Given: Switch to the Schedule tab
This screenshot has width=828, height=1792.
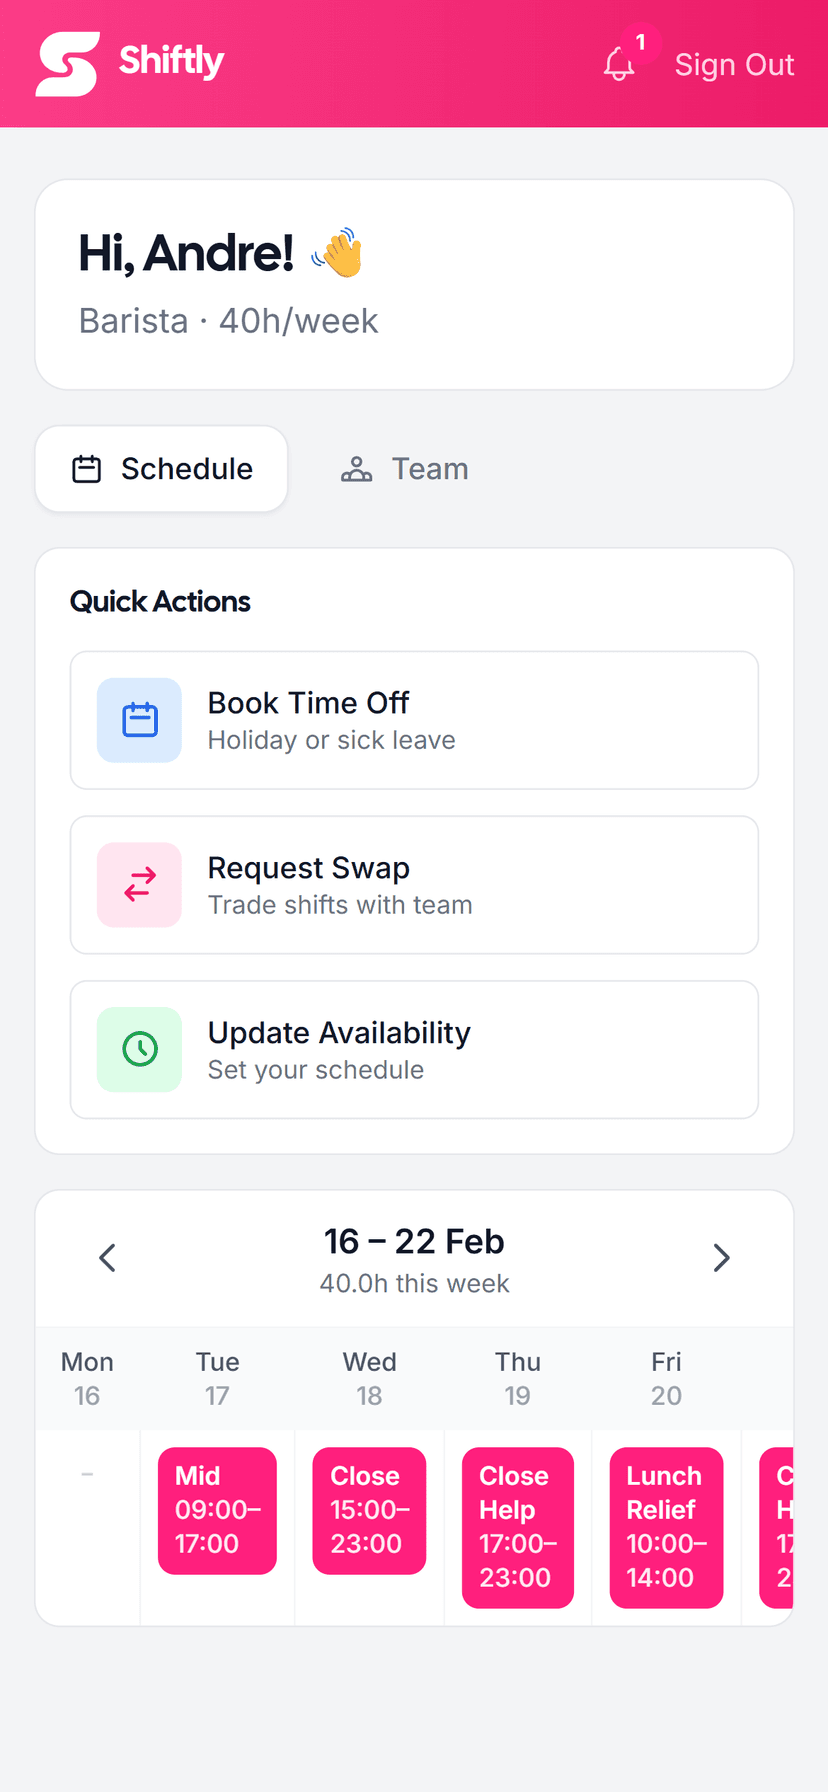Looking at the screenshot, I should click(x=160, y=468).
